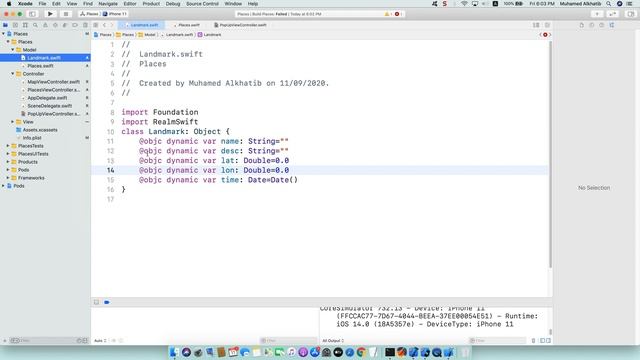
Task: Click the console filter field
Action: (497, 340)
